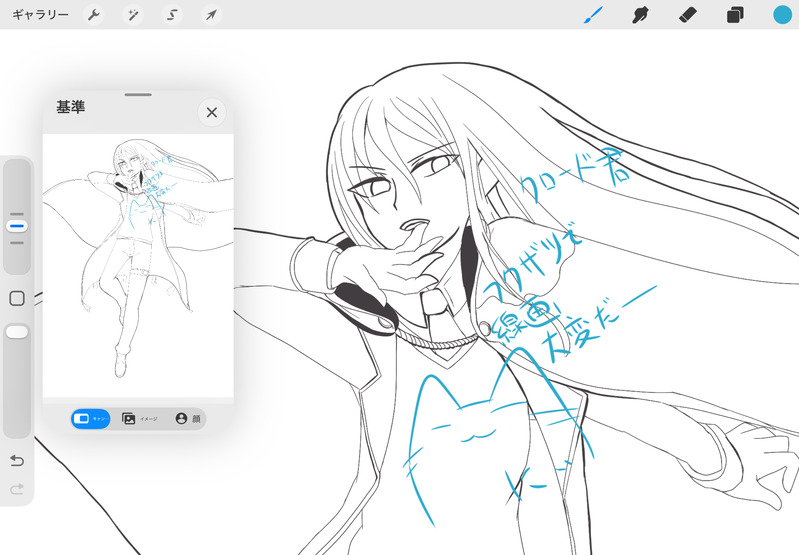This screenshot has width=799, height=555.
Task: Redo the undone stroke
Action: pos(17,490)
